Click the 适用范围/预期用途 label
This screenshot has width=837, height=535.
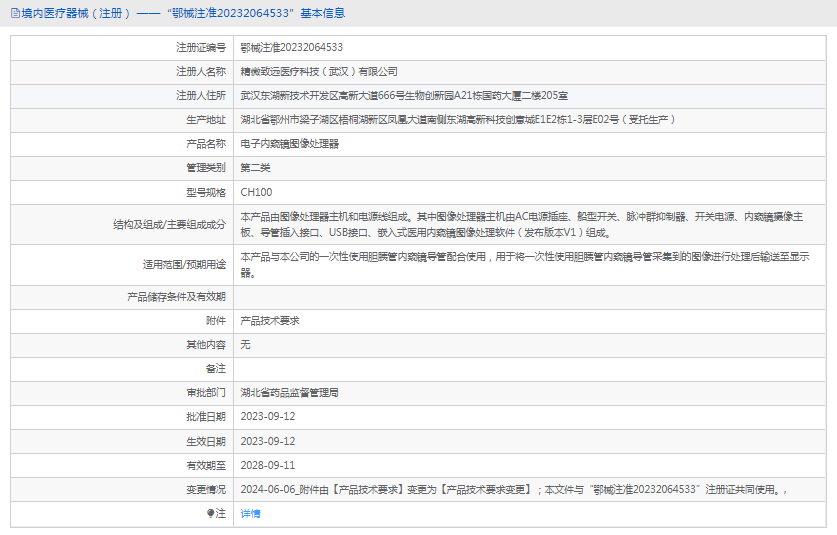pyautogui.click(x=184, y=265)
